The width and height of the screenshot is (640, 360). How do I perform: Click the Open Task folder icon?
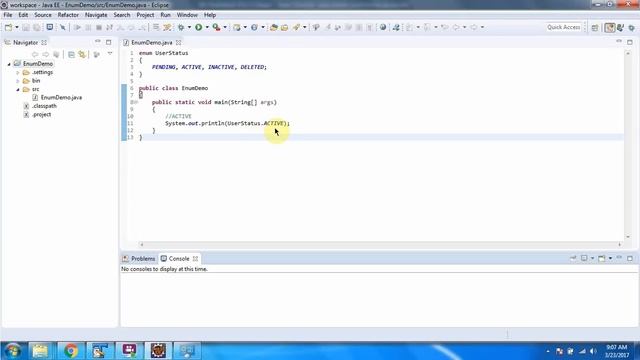point(284,27)
